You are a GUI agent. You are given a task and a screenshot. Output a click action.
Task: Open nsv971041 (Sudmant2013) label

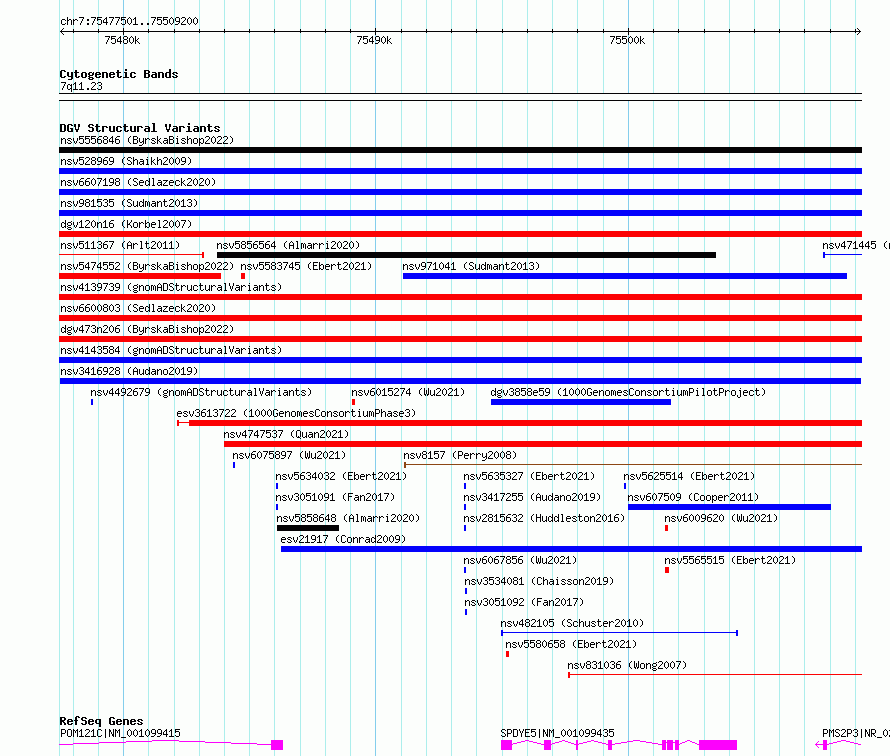click(471, 266)
